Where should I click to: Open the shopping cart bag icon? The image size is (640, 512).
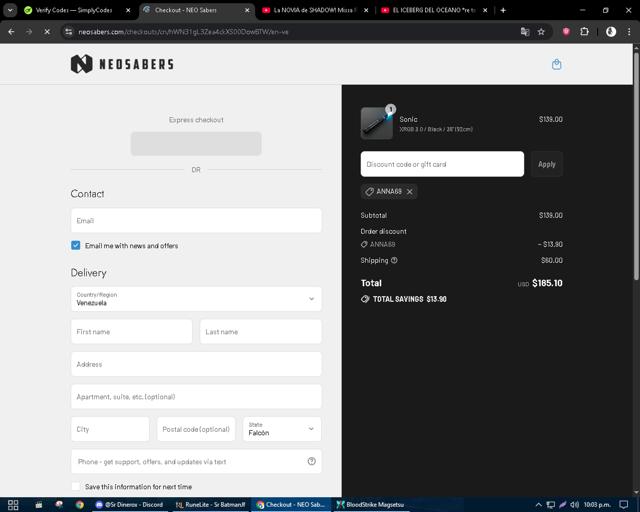point(556,64)
